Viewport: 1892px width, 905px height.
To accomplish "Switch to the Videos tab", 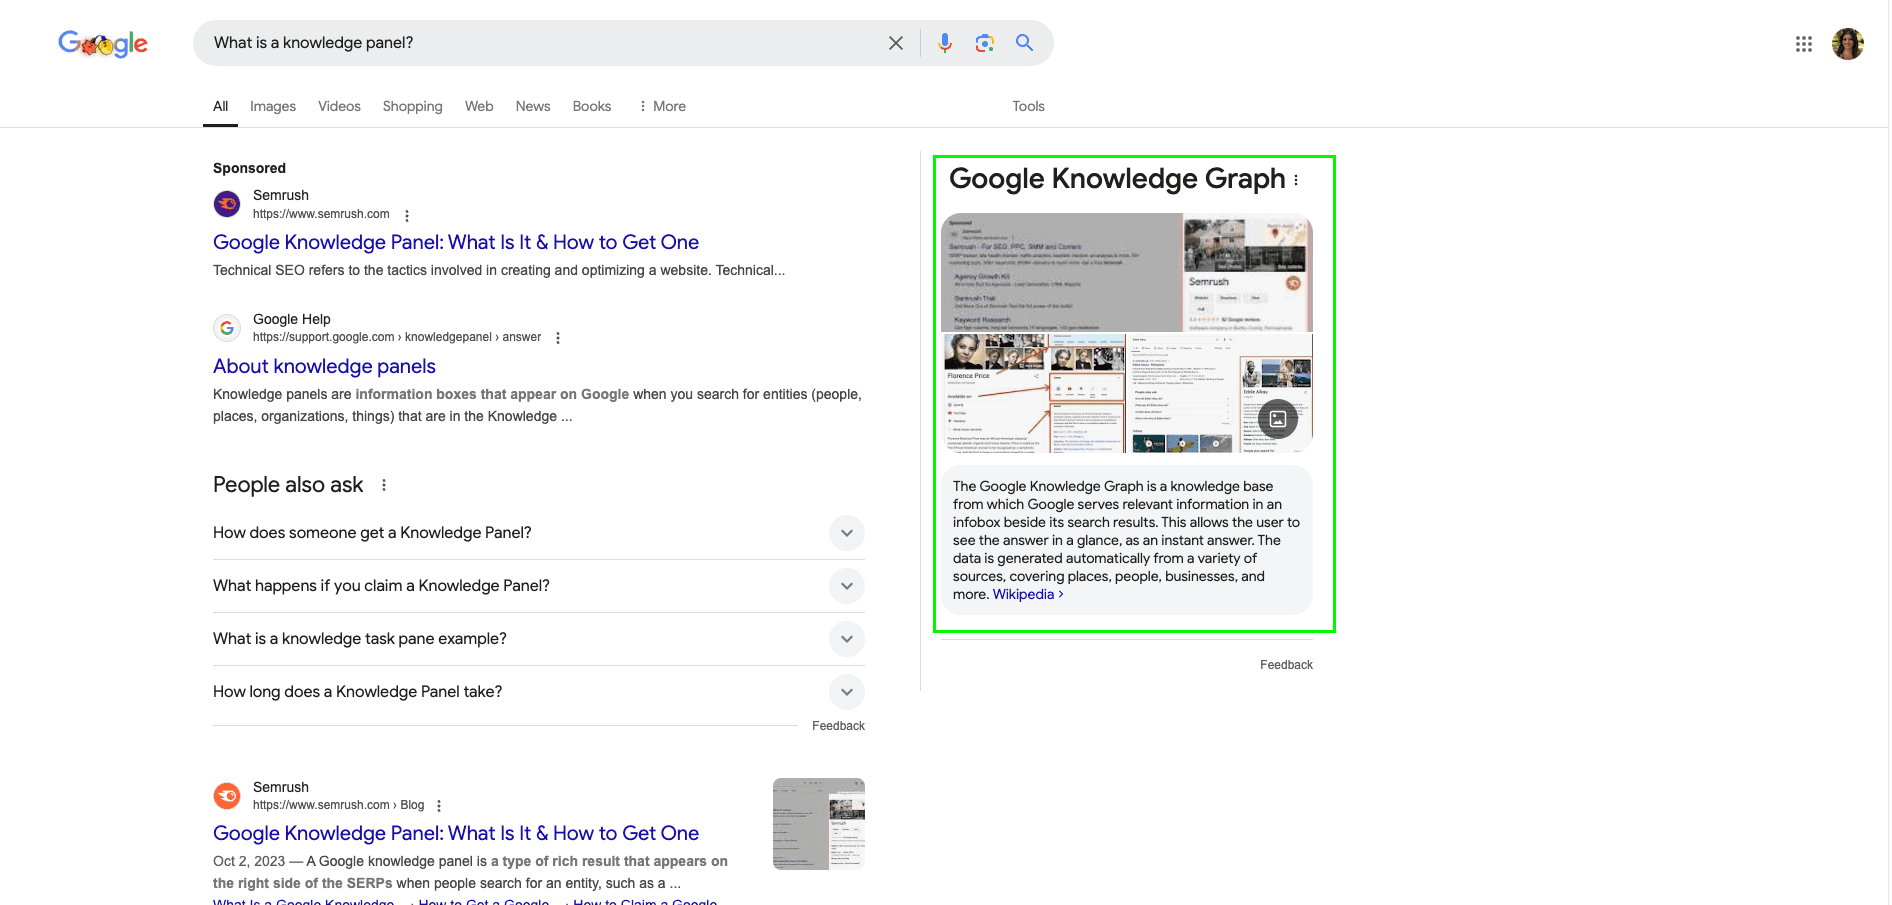I will (339, 106).
